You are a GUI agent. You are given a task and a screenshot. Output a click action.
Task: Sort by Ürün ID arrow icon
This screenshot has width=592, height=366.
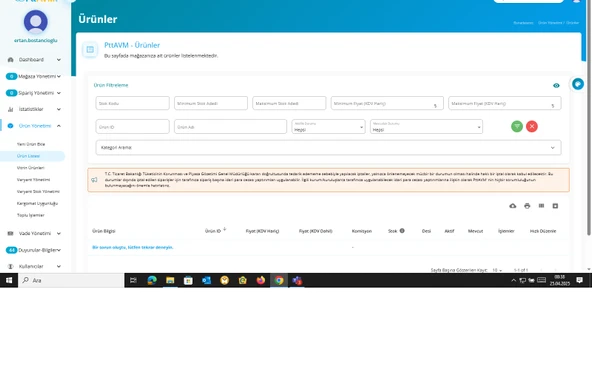pyautogui.click(x=225, y=229)
